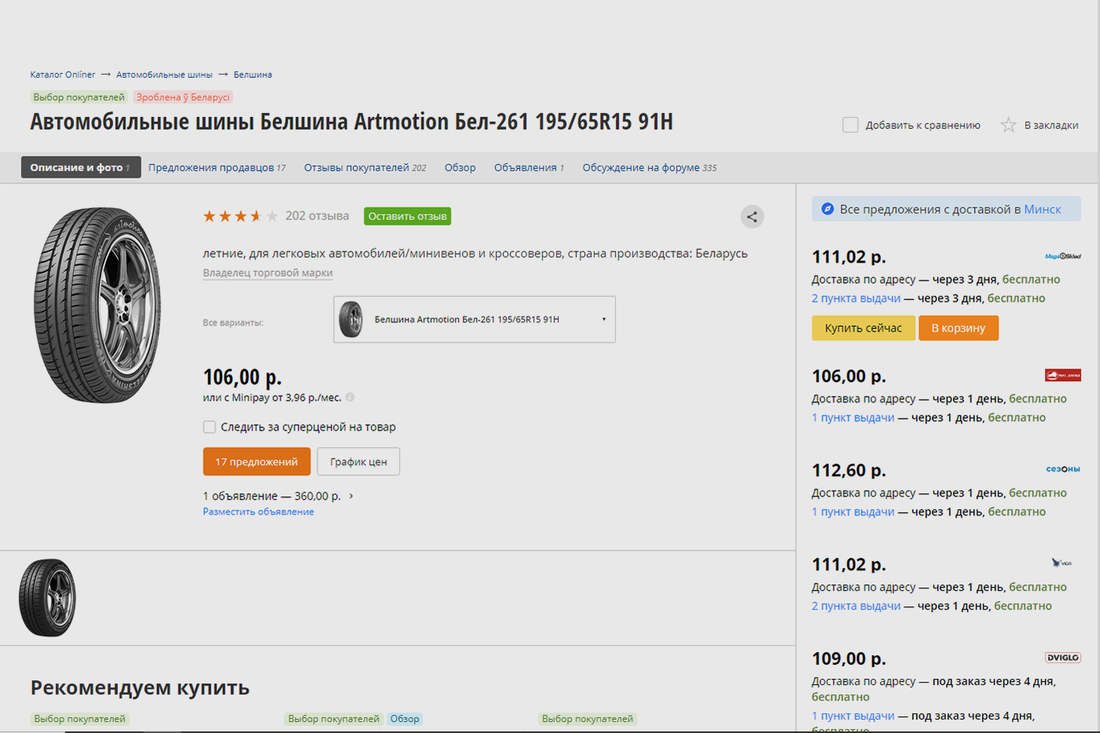Switch to 'Предложения продавцов' tab
This screenshot has width=1100, height=733.
(210, 168)
